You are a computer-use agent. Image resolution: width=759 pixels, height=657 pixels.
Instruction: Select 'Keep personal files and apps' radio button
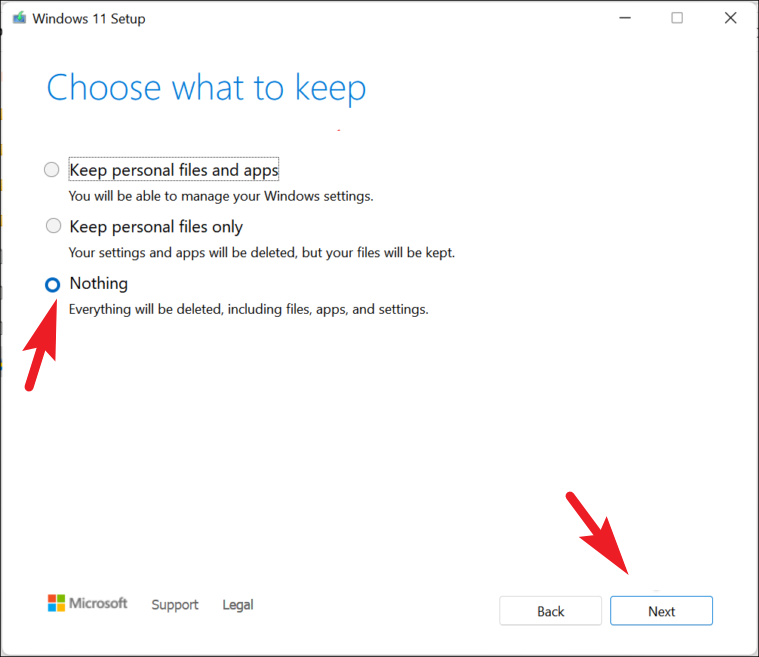pos(52,170)
